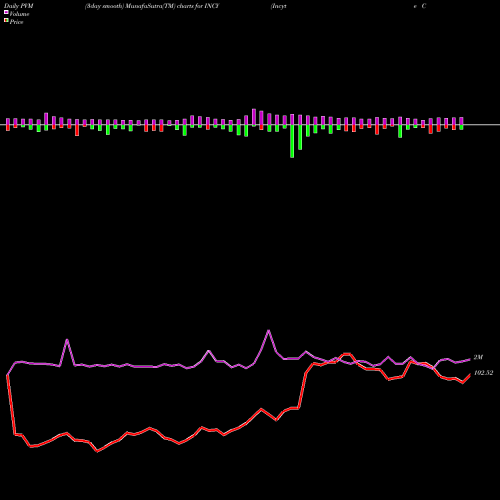Click the Volume legend color swatch
Screen dimensions: 500x500
click(6, 12)
